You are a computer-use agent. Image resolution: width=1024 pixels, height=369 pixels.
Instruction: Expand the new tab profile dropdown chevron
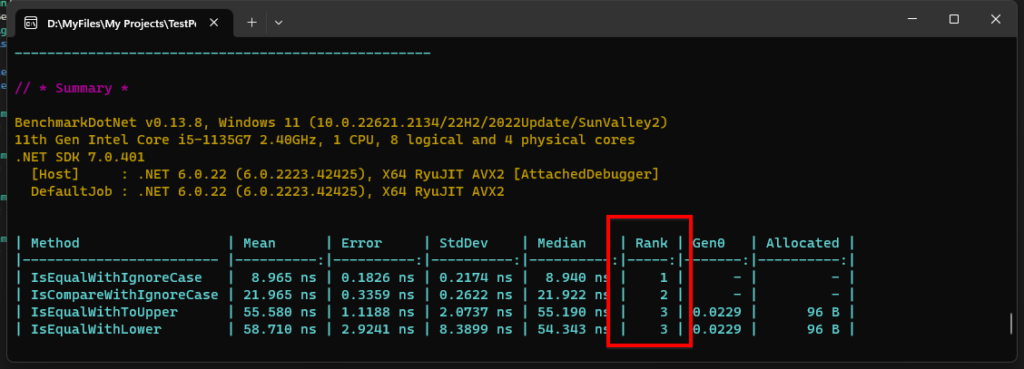[279, 23]
